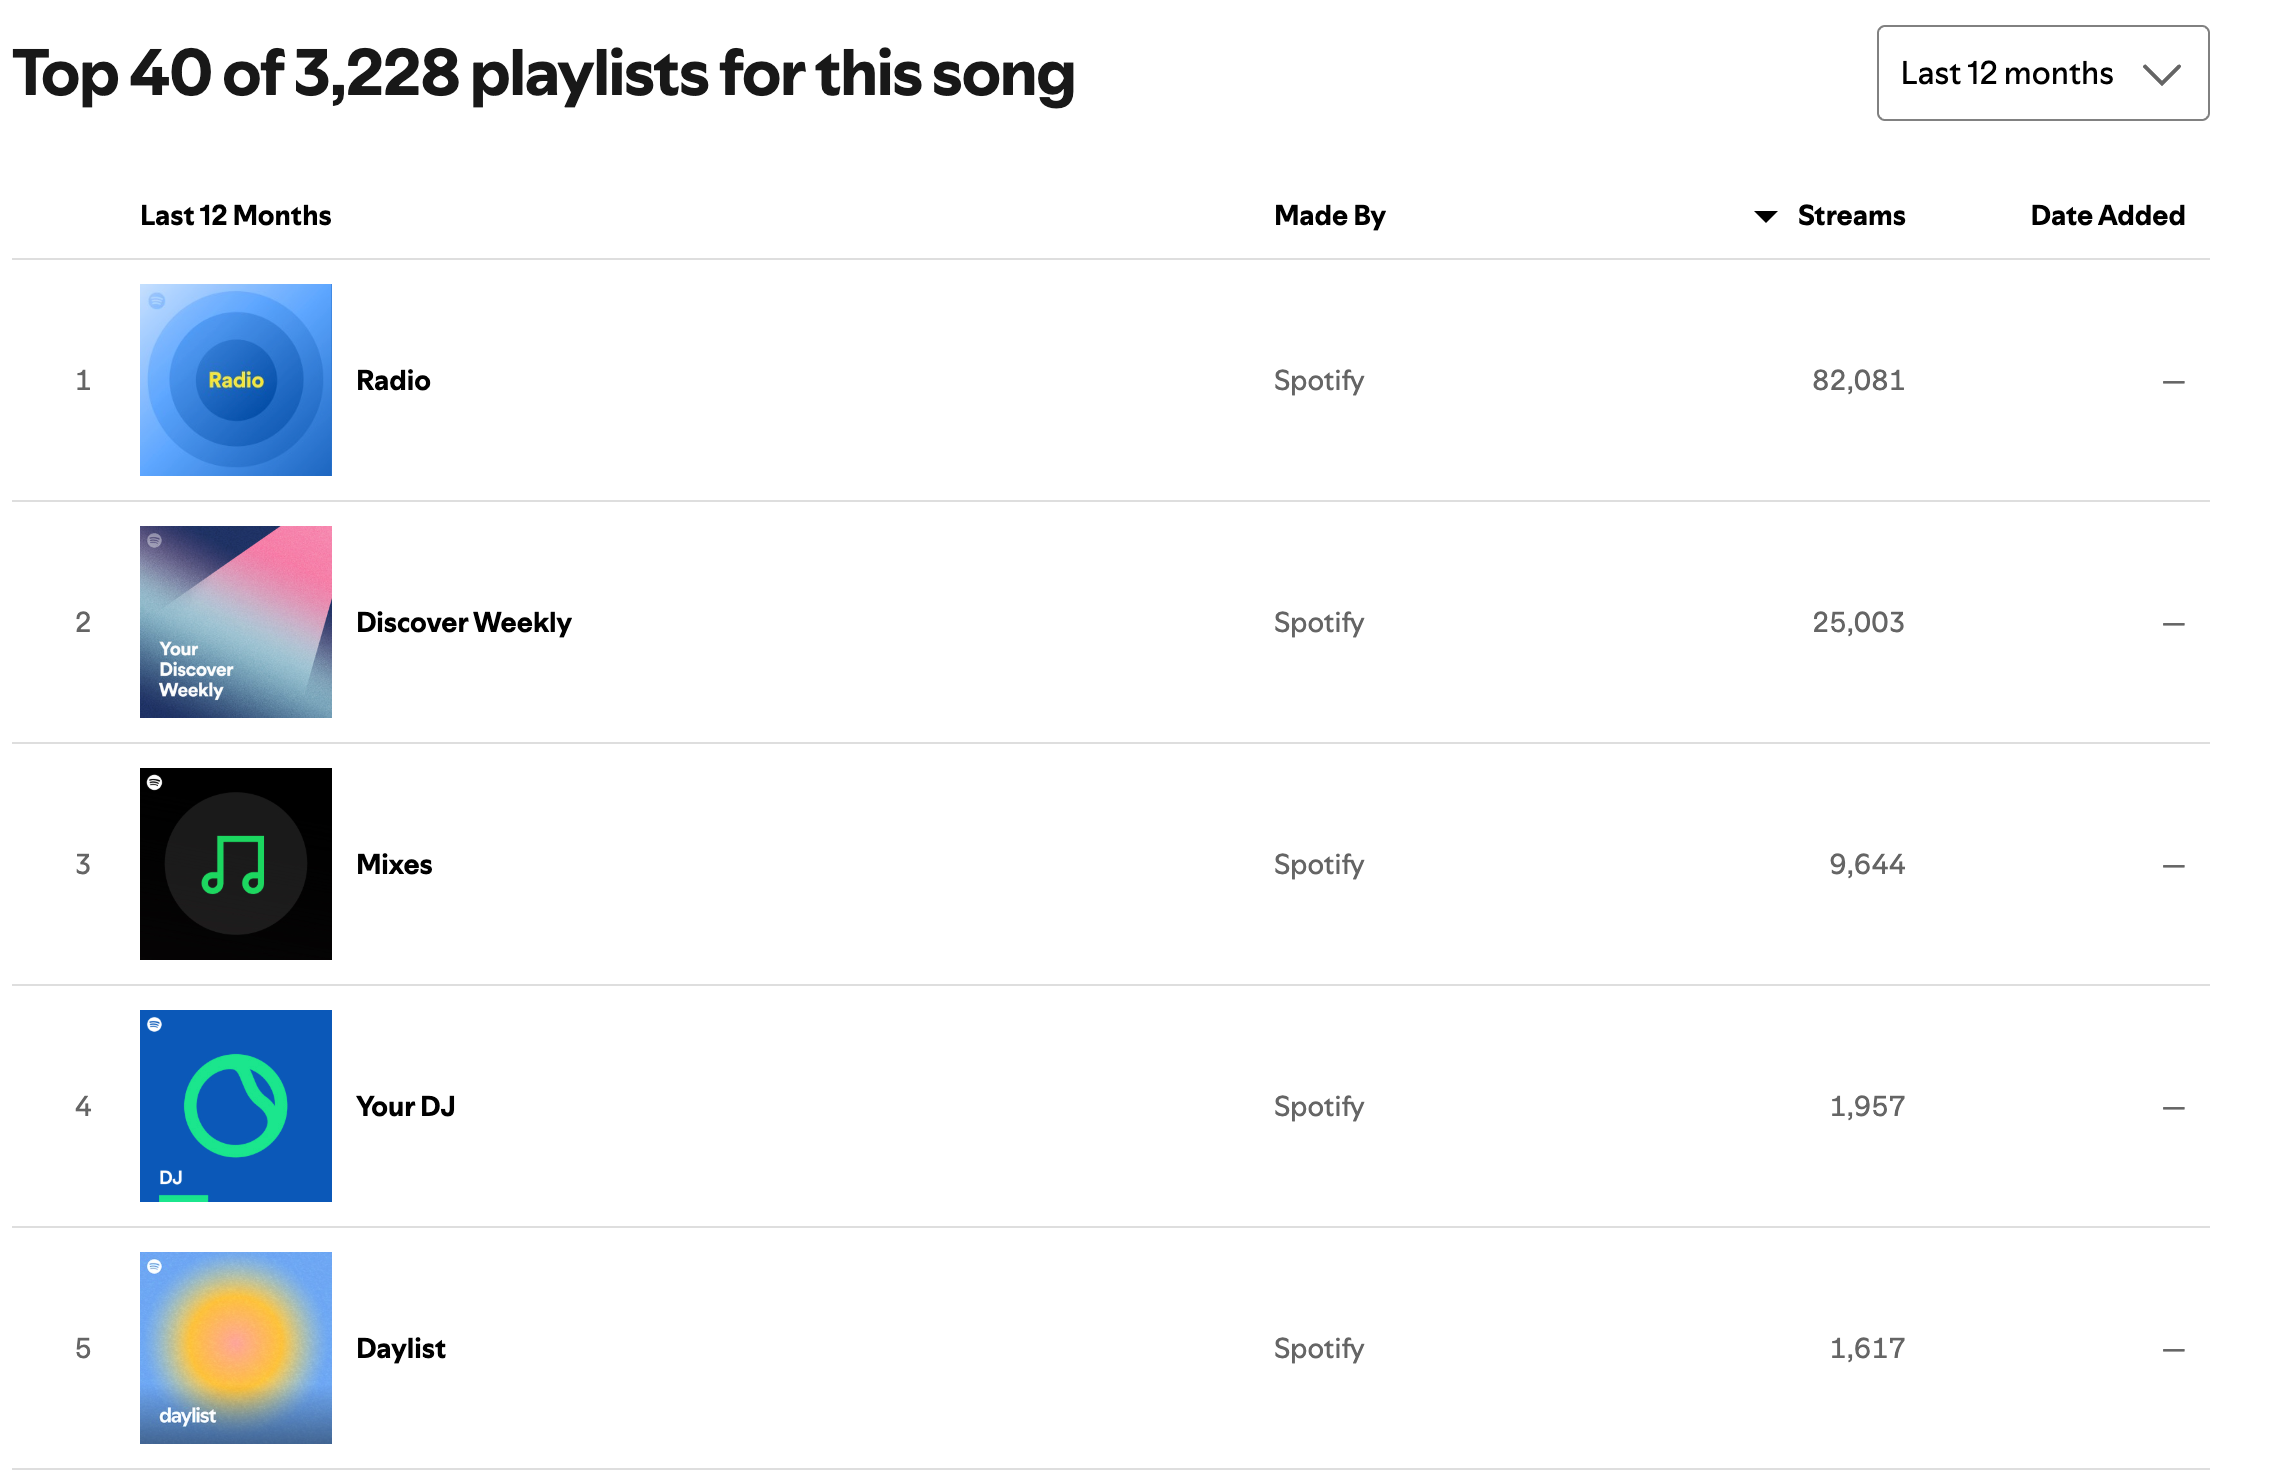Click the Streams sort arrow

pyautogui.click(x=1765, y=216)
